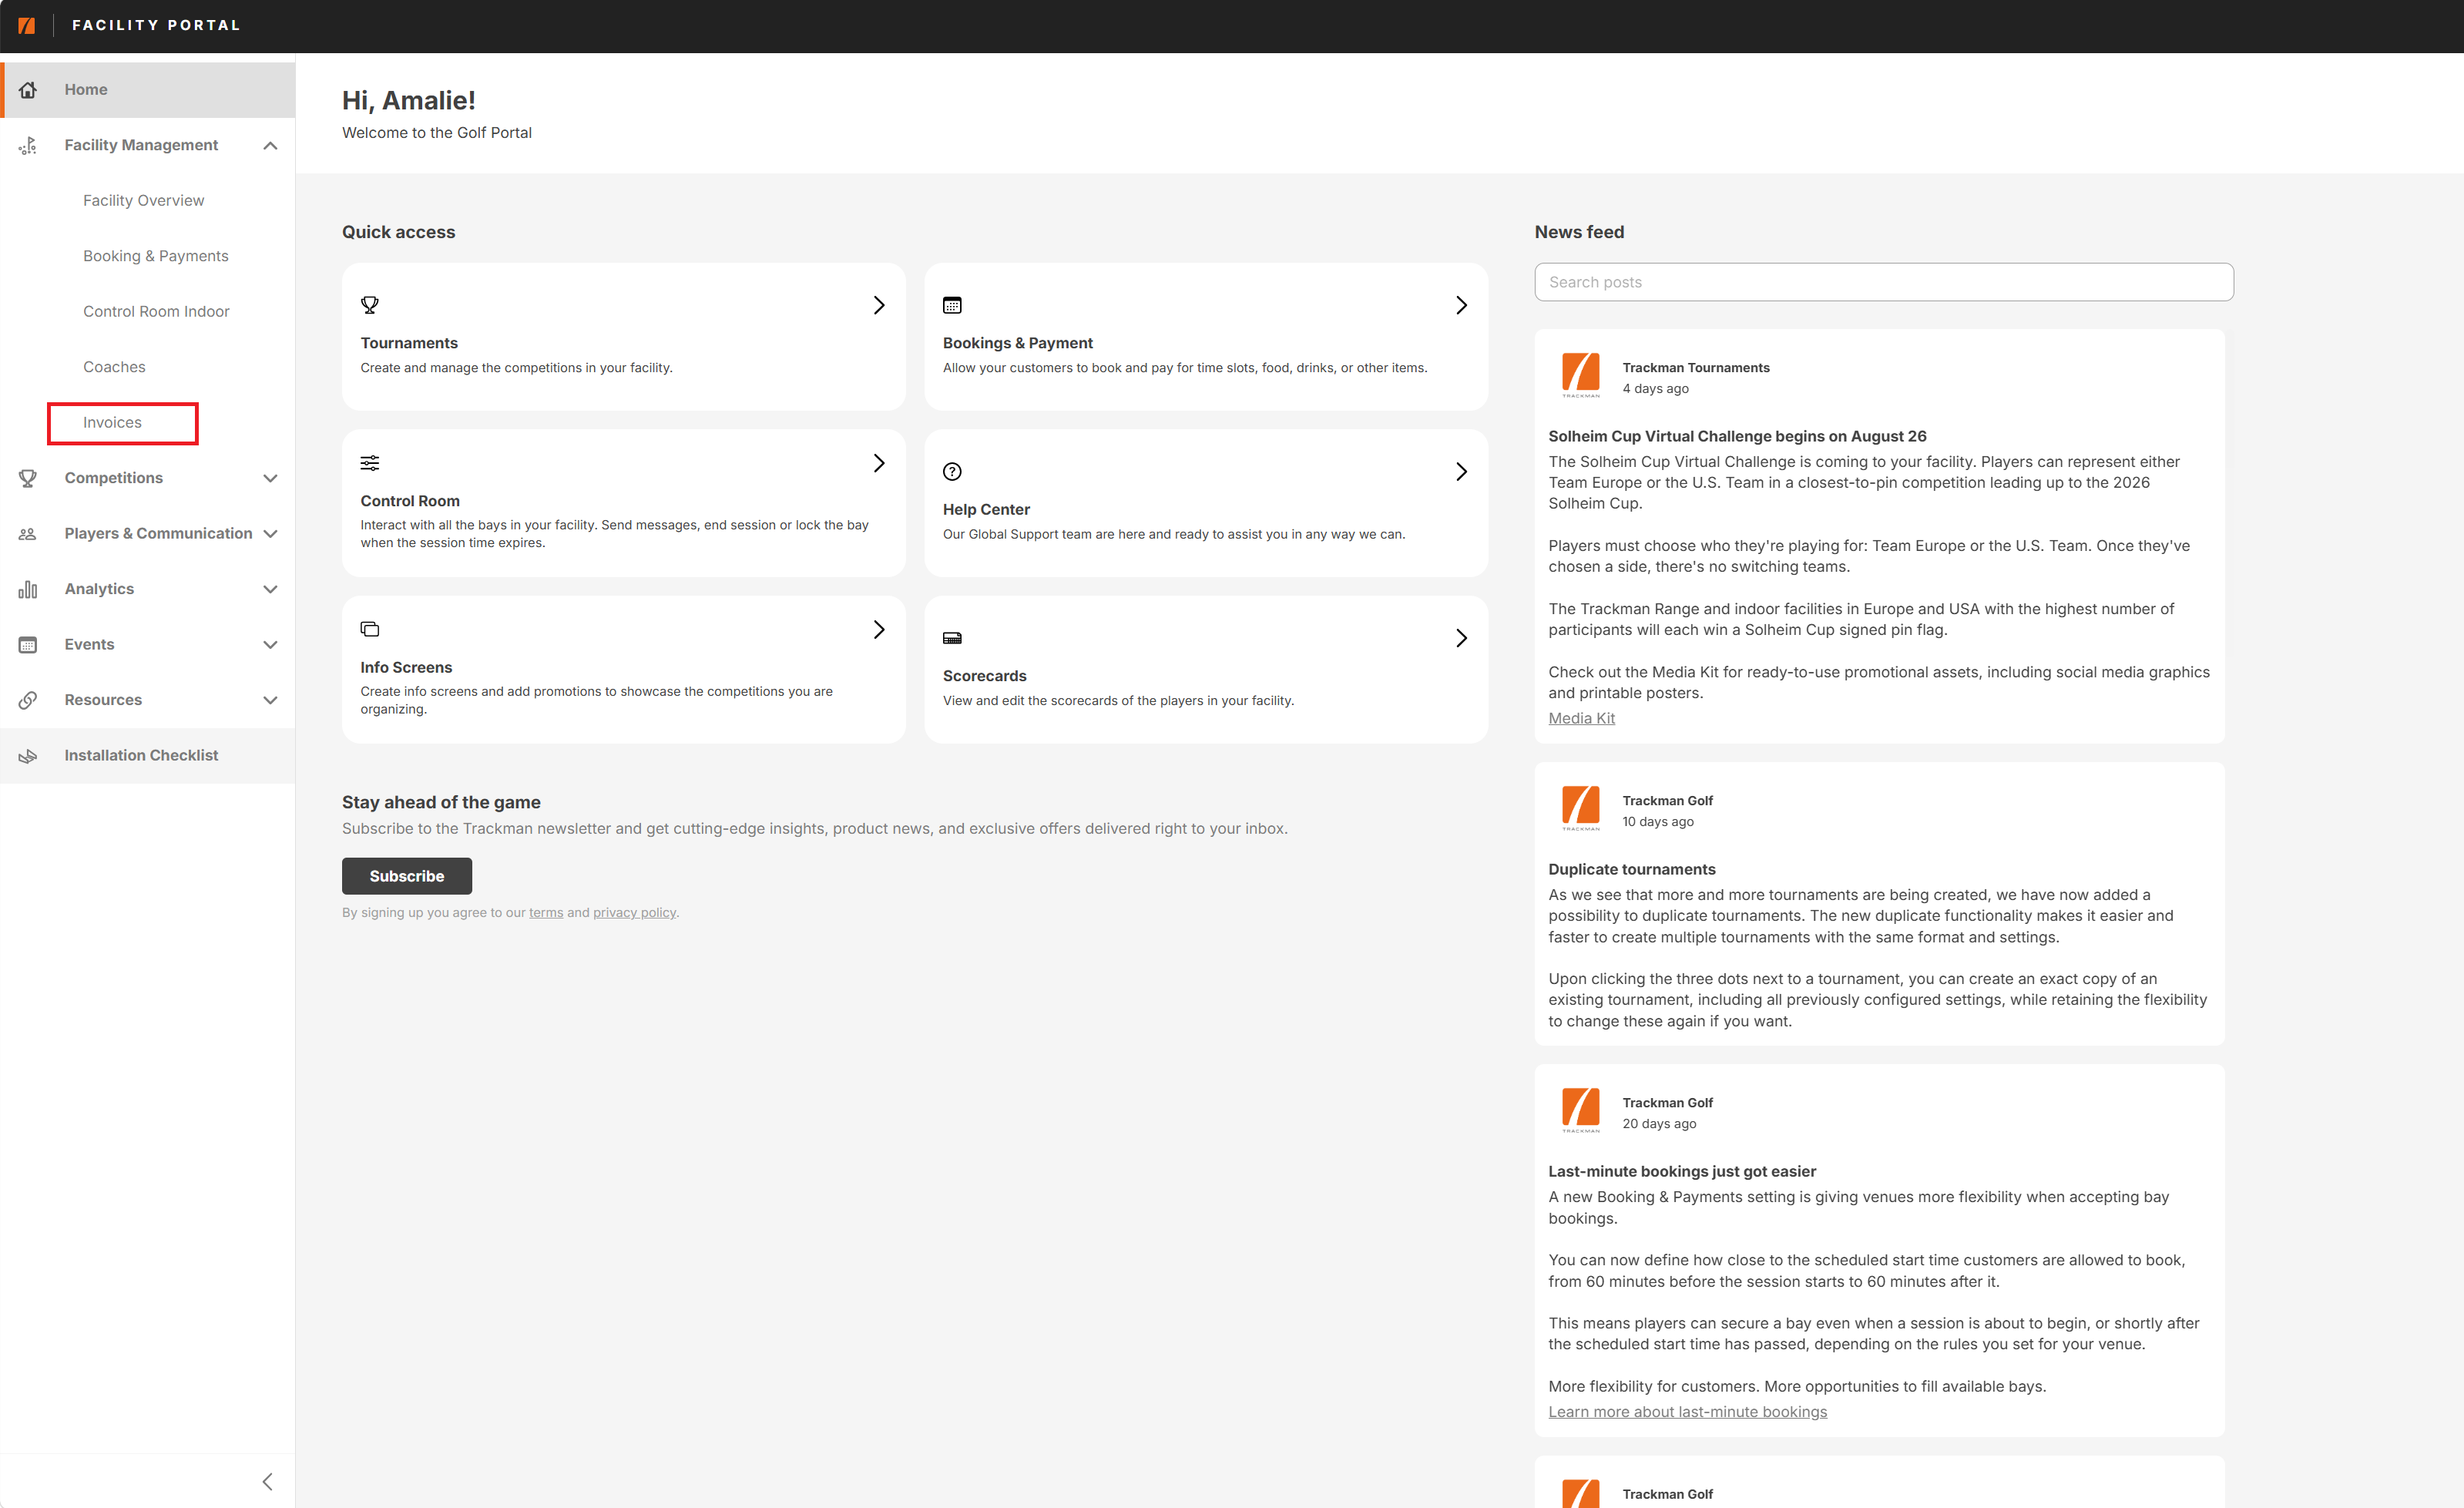The height and width of the screenshot is (1508, 2464).
Task: Go to Home in the sidebar
Action: click(148, 90)
